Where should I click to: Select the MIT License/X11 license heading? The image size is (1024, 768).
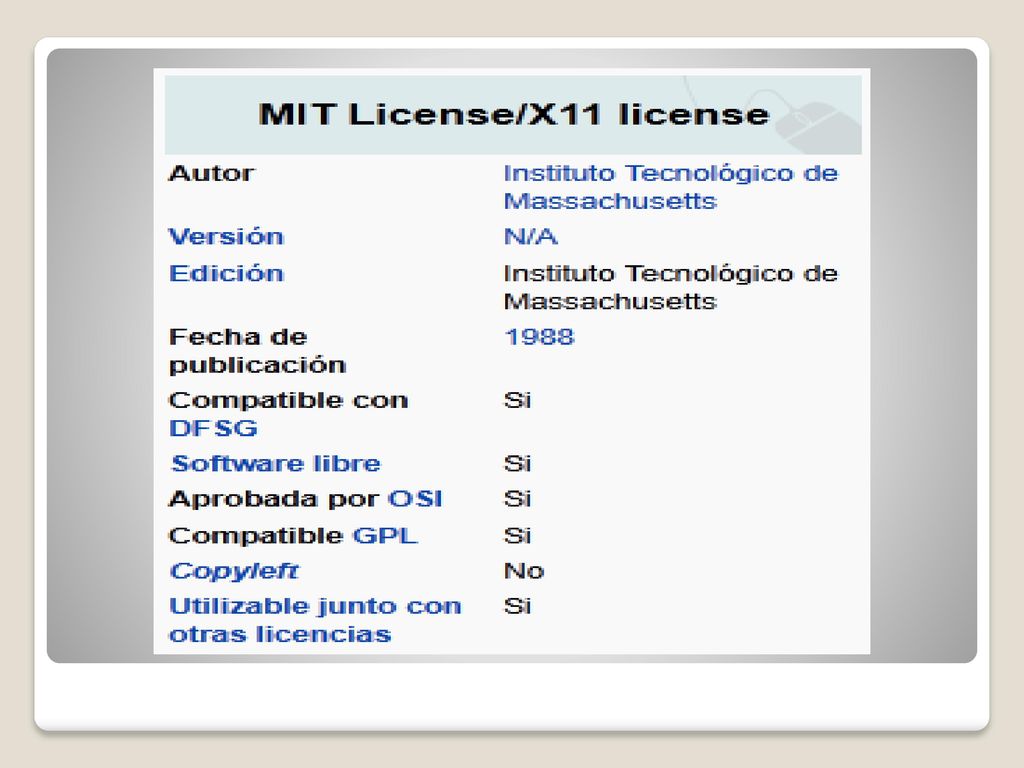[514, 114]
